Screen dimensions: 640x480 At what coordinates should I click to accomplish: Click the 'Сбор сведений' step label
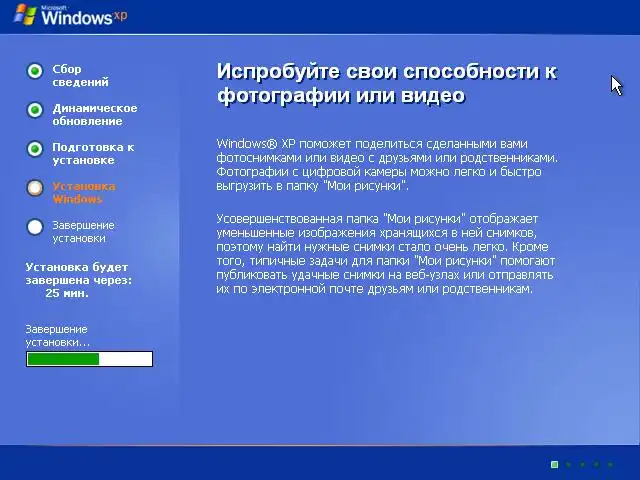tap(80, 76)
